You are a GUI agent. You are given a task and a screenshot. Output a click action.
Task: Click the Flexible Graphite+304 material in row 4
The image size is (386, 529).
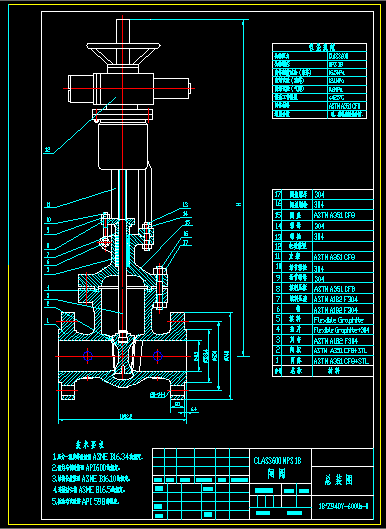click(x=341, y=330)
